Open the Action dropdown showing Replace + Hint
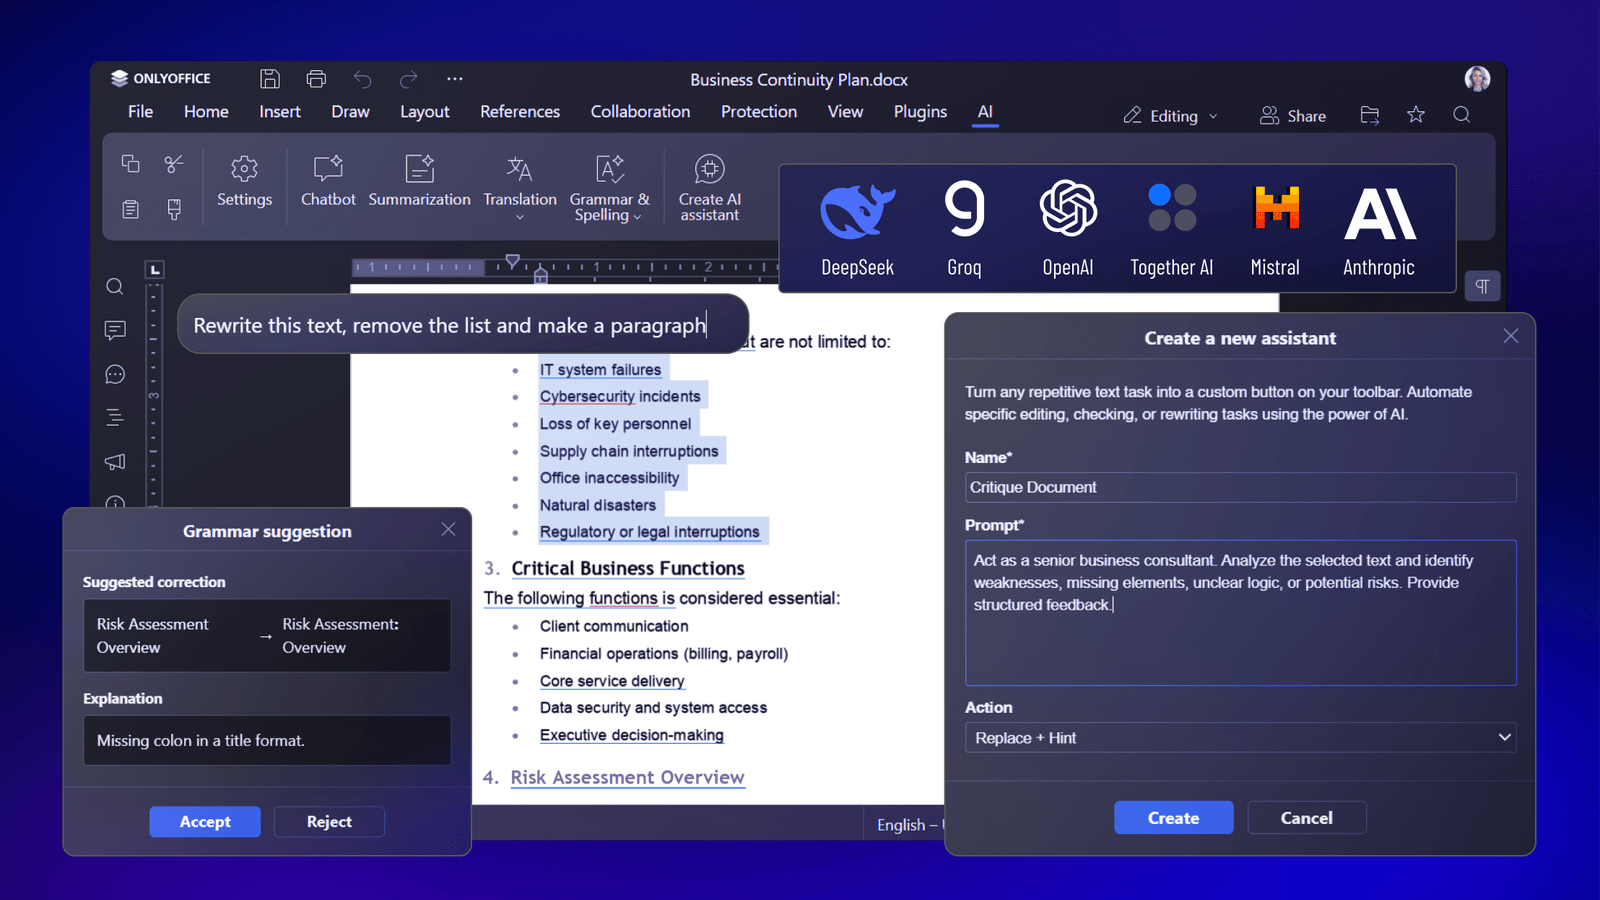The image size is (1600, 900). pyautogui.click(x=1240, y=738)
